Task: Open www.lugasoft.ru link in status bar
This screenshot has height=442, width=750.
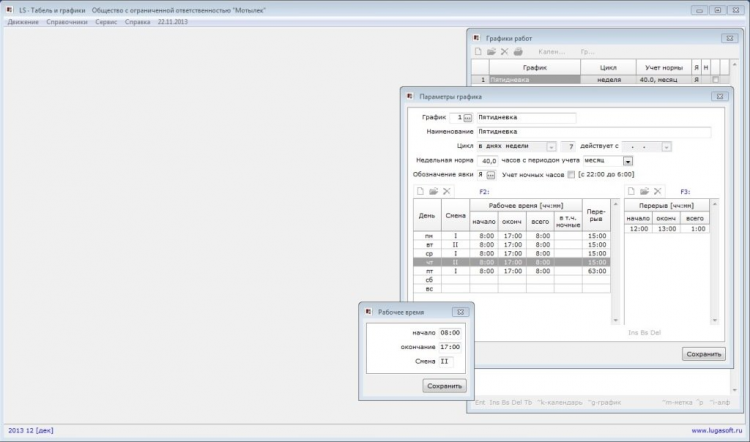Action: coord(717,431)
